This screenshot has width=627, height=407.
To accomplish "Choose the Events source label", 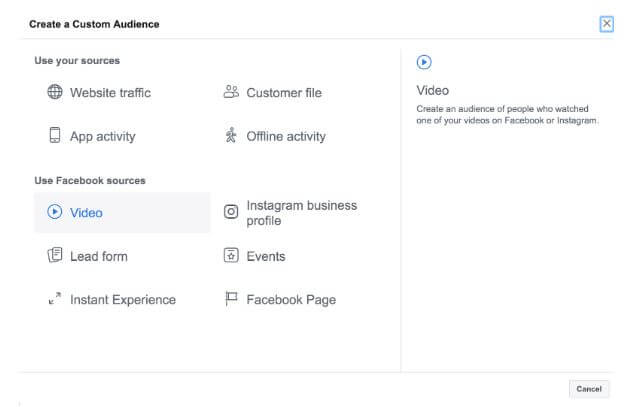I will (266, 256).
